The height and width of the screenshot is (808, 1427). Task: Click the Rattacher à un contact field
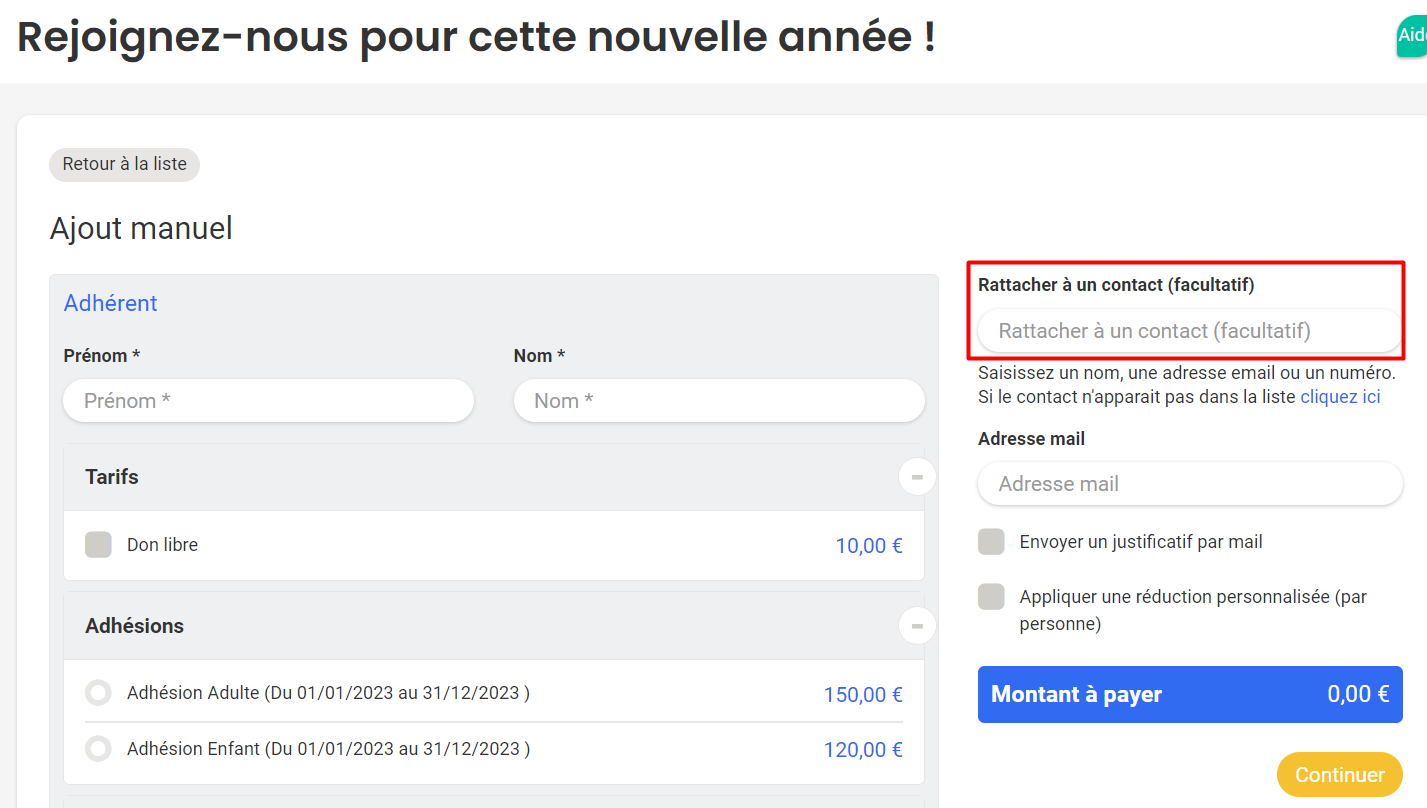coord(1190,331)
